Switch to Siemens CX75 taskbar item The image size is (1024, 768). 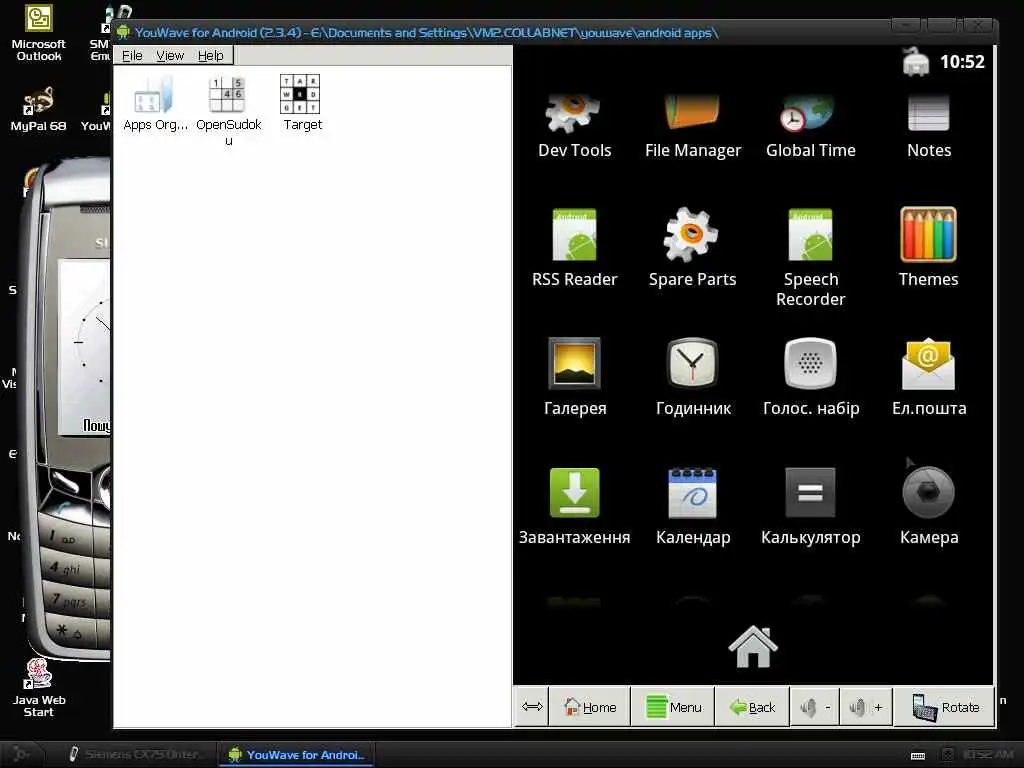[136, 754]
